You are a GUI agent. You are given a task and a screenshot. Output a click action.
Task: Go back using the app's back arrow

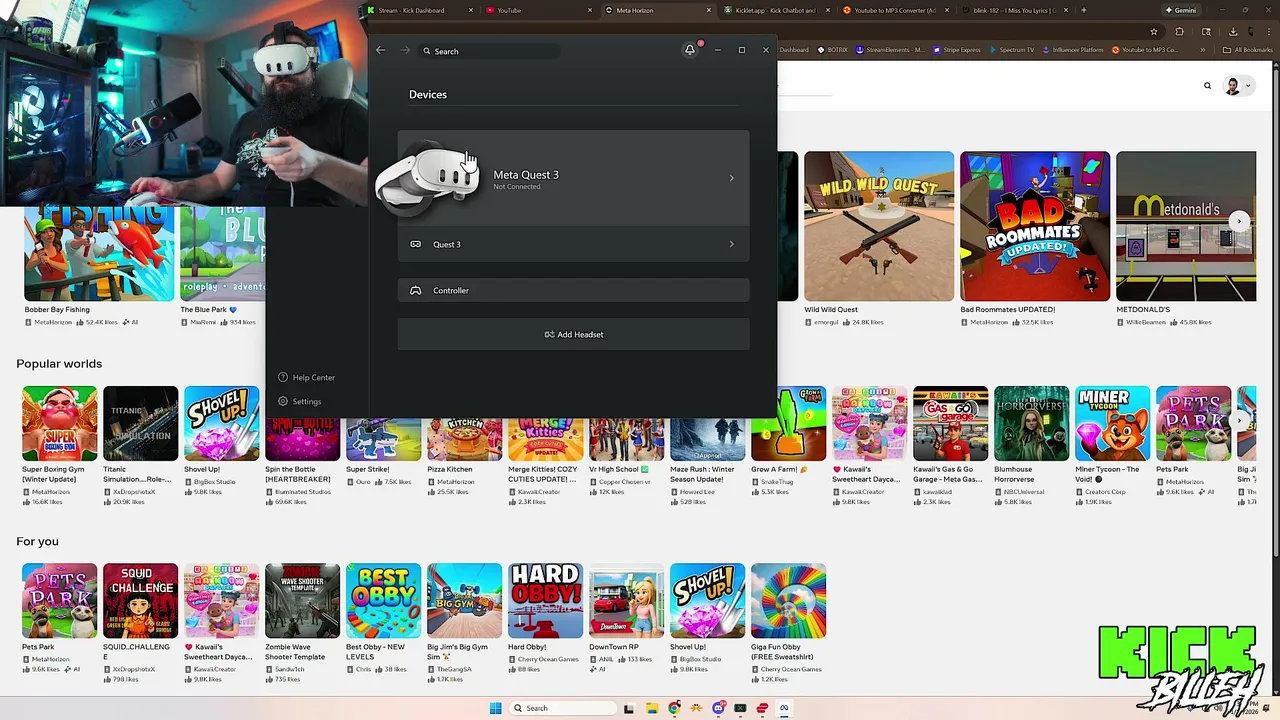coord(381,50)
